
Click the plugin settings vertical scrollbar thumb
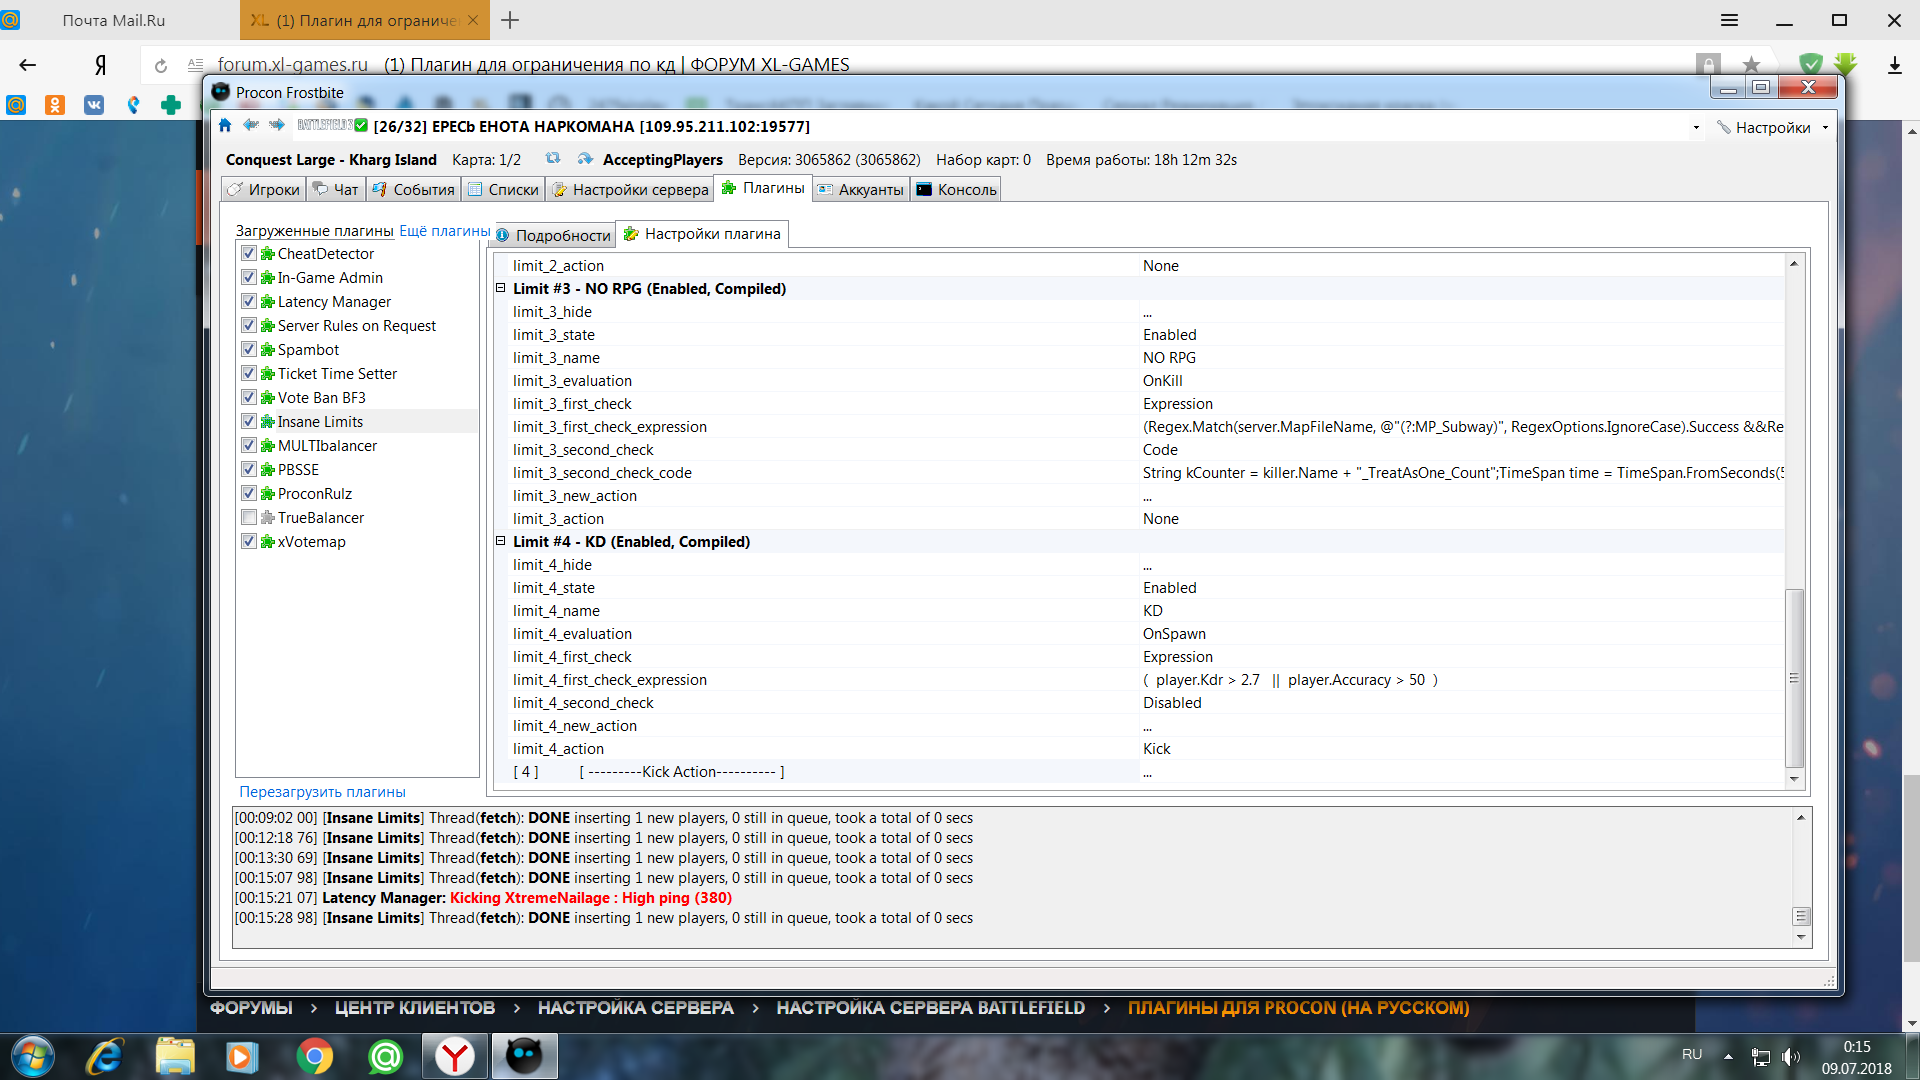click(1794, 678)
